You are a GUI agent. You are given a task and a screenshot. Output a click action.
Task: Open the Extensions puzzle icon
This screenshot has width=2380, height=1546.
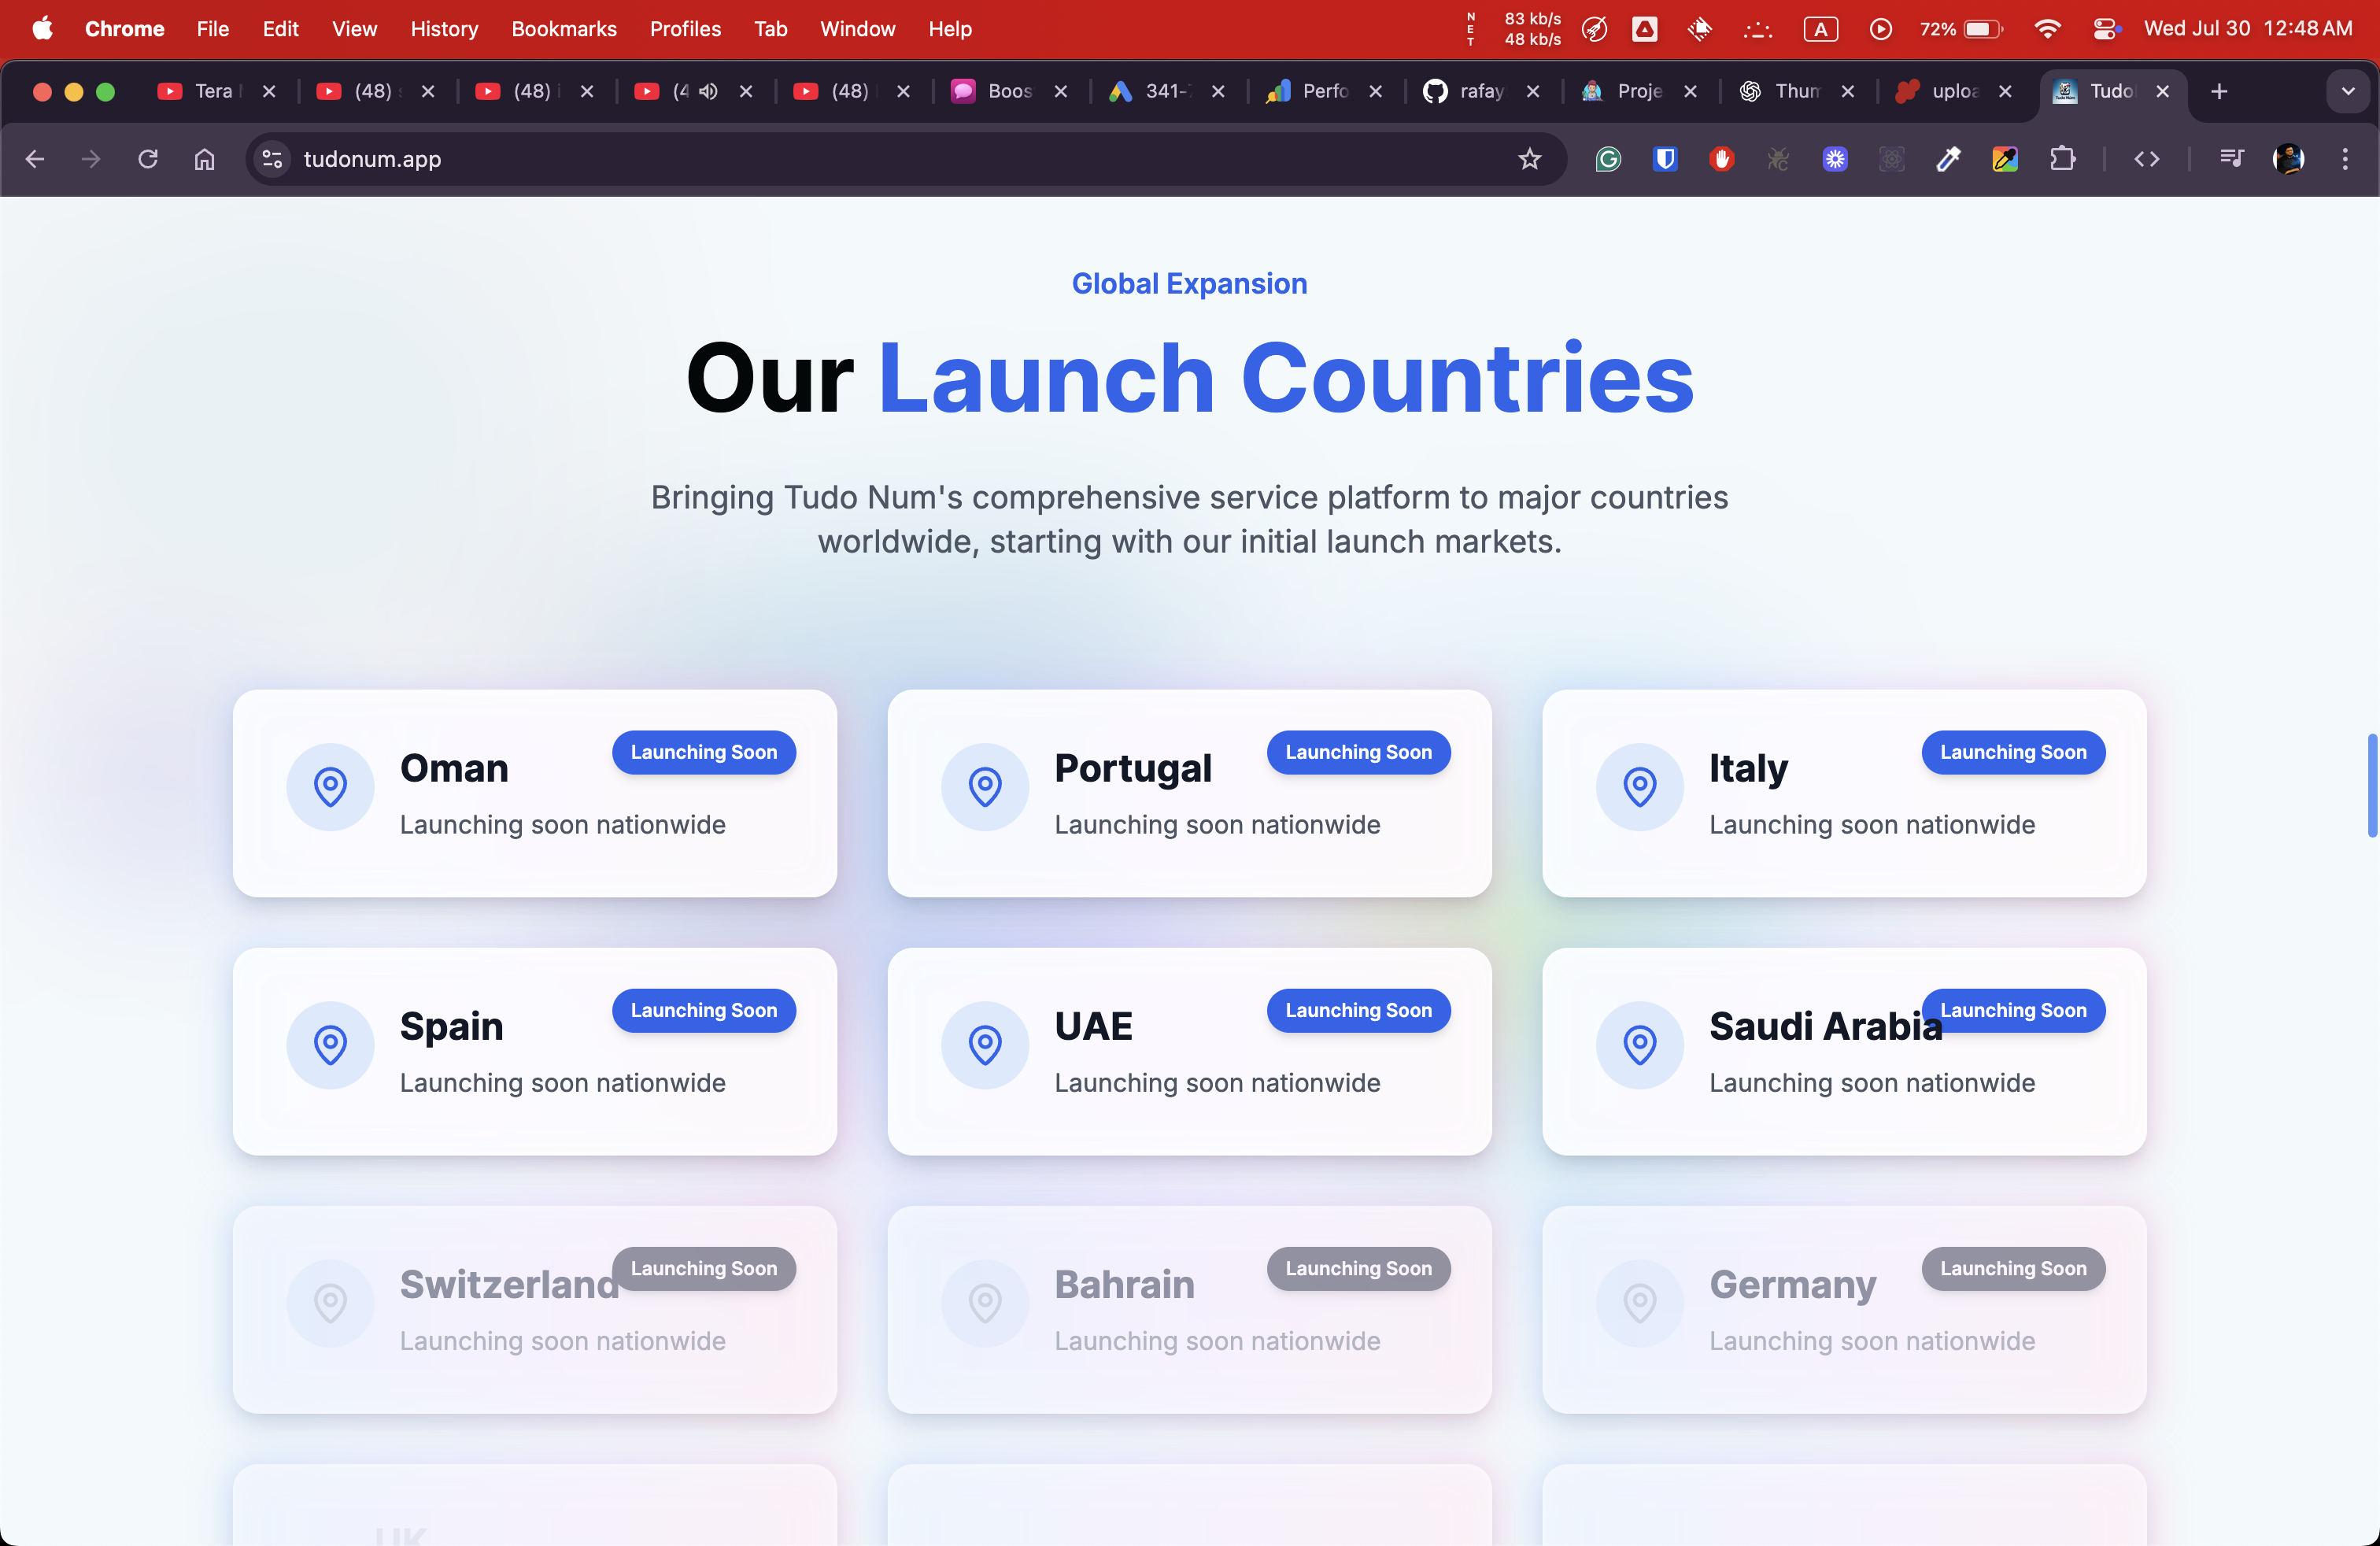[x=2062, y=159]
